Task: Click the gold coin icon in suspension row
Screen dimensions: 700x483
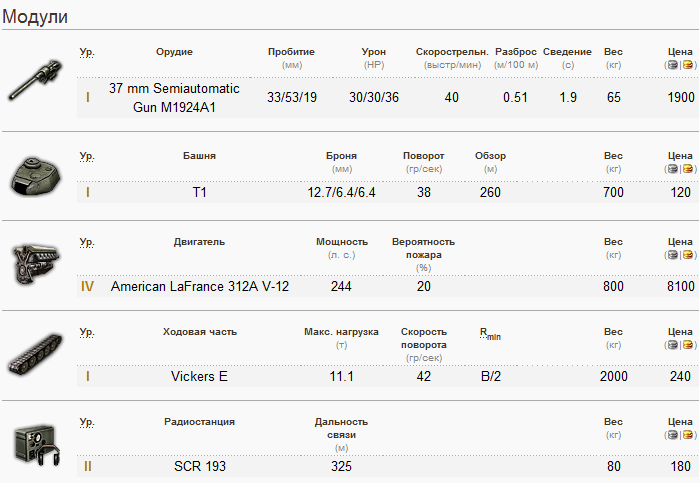Action: pos(687,345)
